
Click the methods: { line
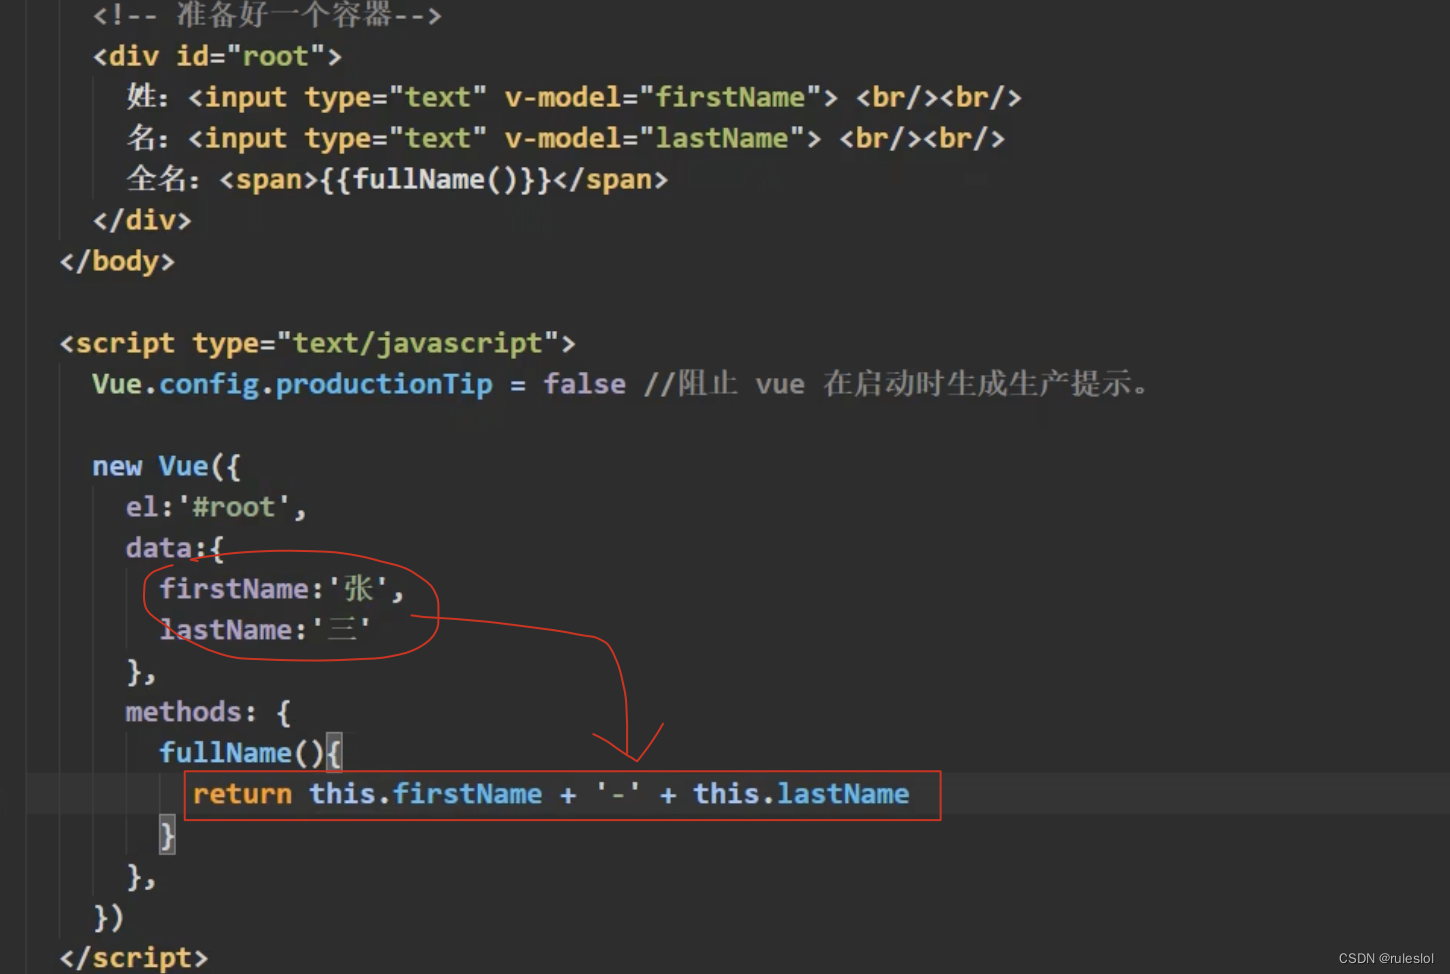tap(208, 712)
